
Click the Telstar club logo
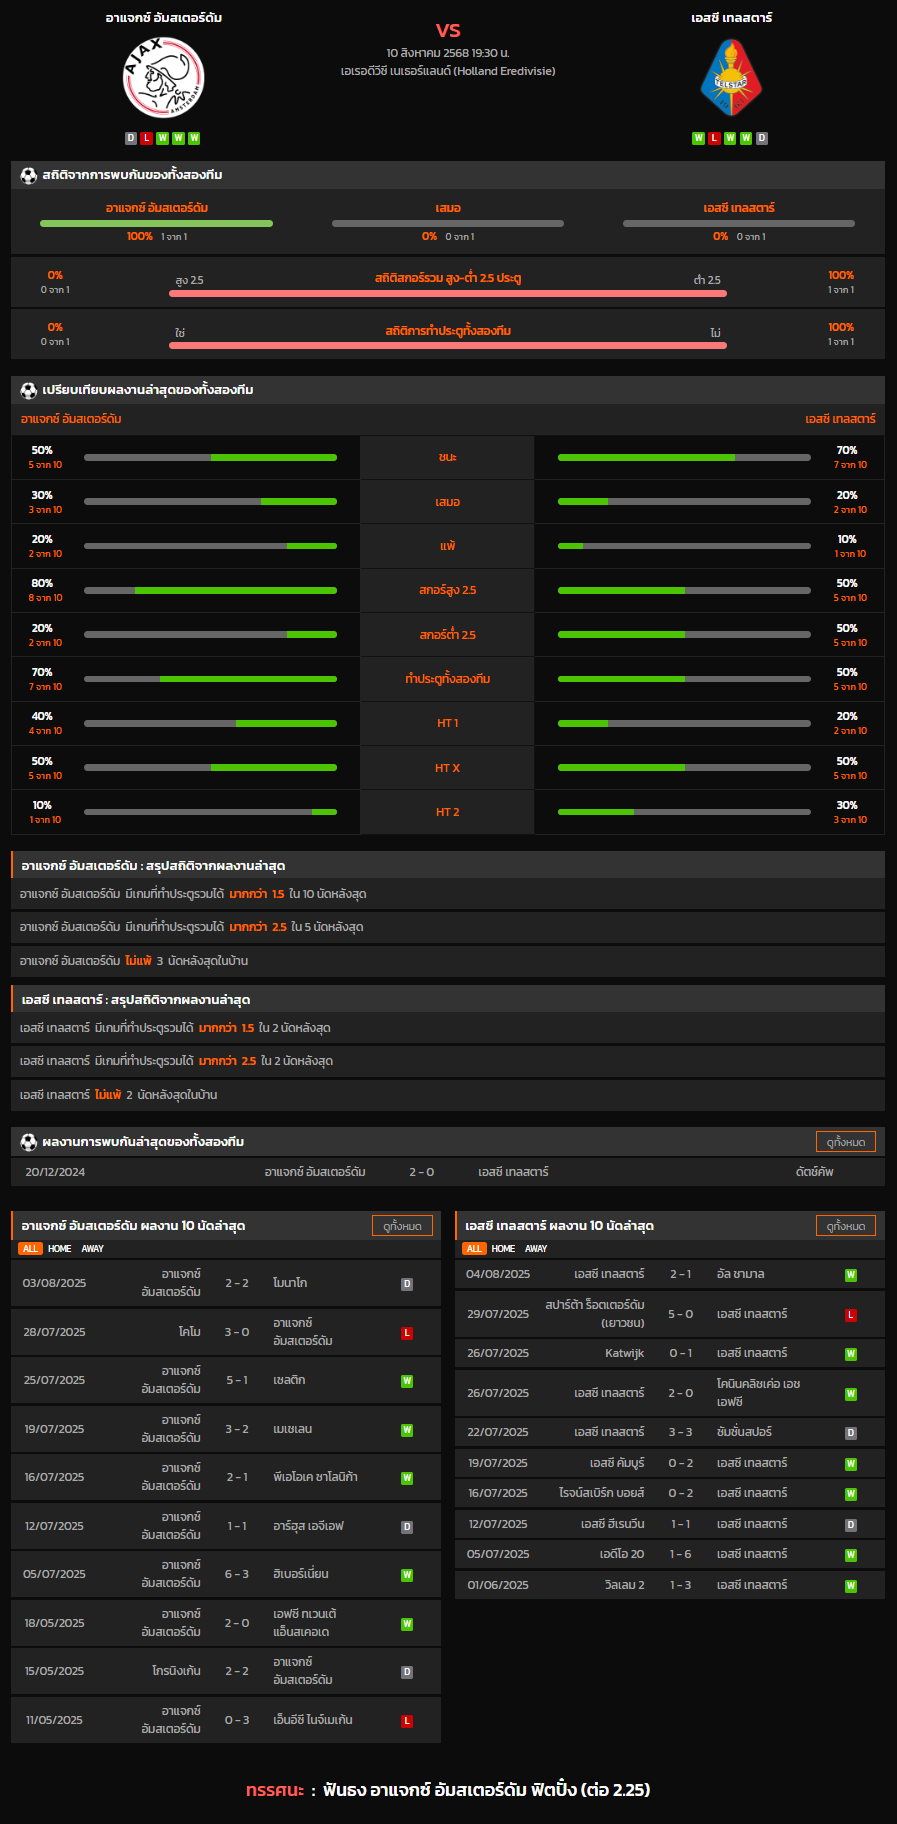click(731, 79)
